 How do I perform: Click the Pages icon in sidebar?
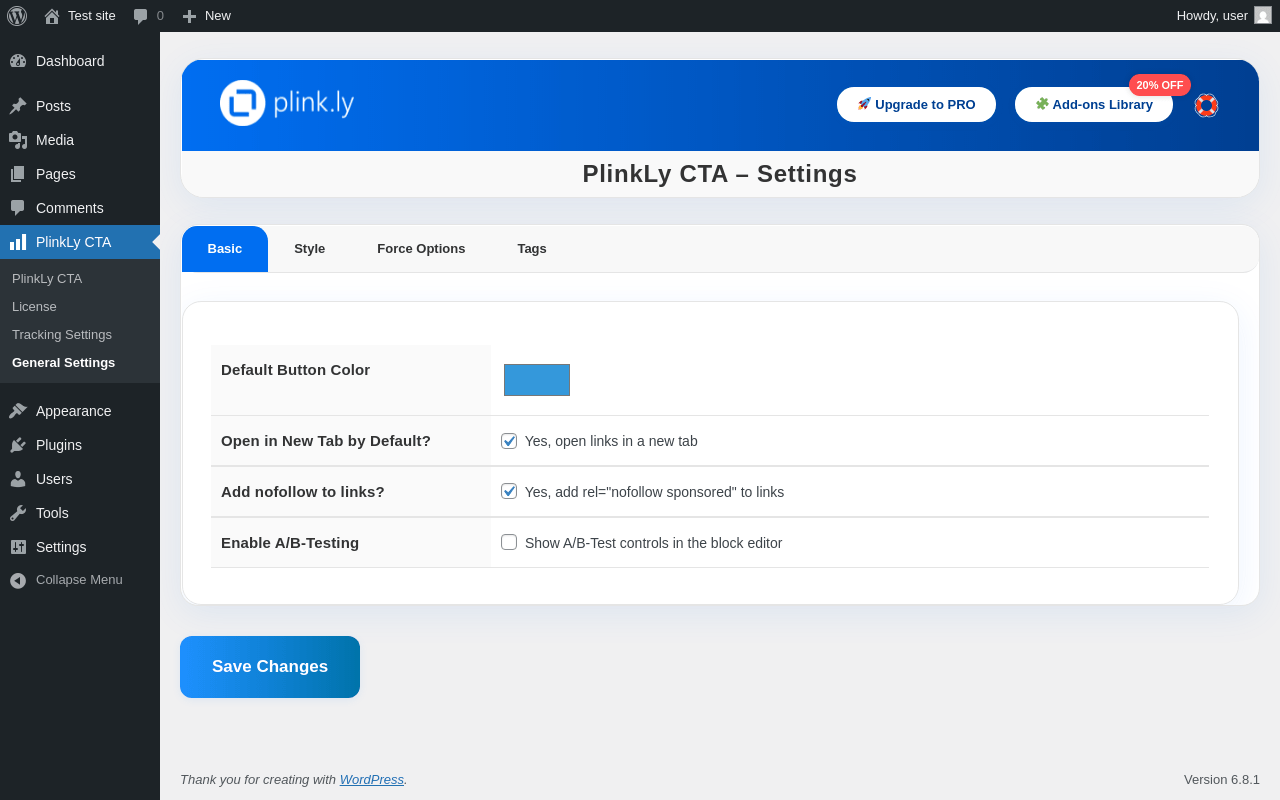[x=18, y=174]
